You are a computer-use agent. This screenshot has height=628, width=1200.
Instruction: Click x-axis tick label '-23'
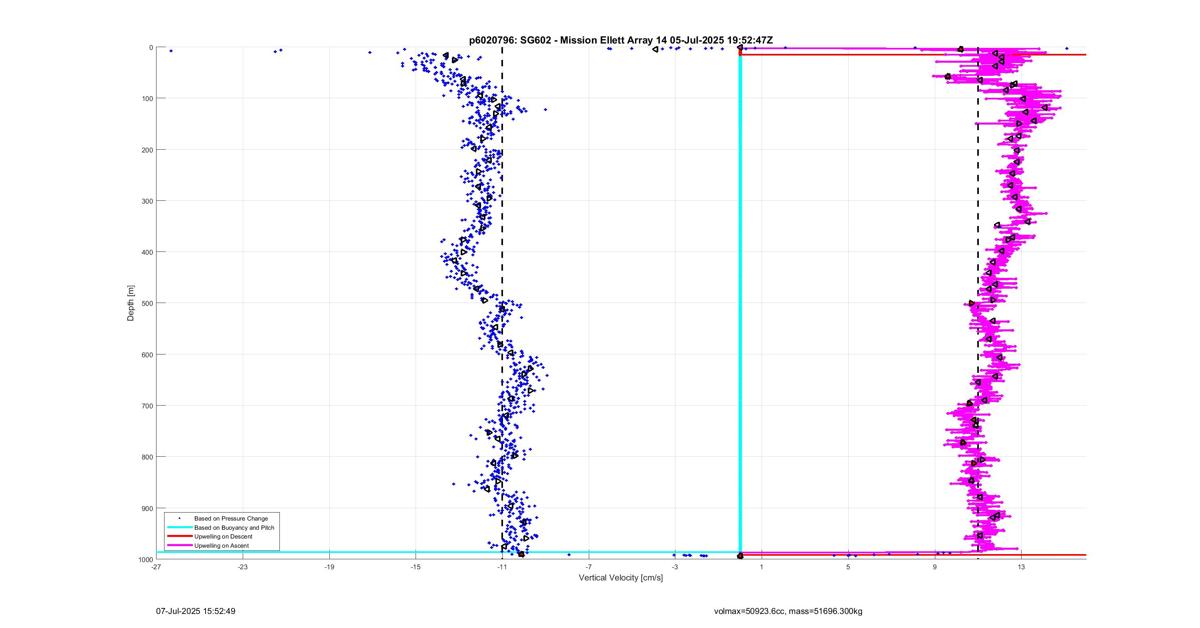243,567
